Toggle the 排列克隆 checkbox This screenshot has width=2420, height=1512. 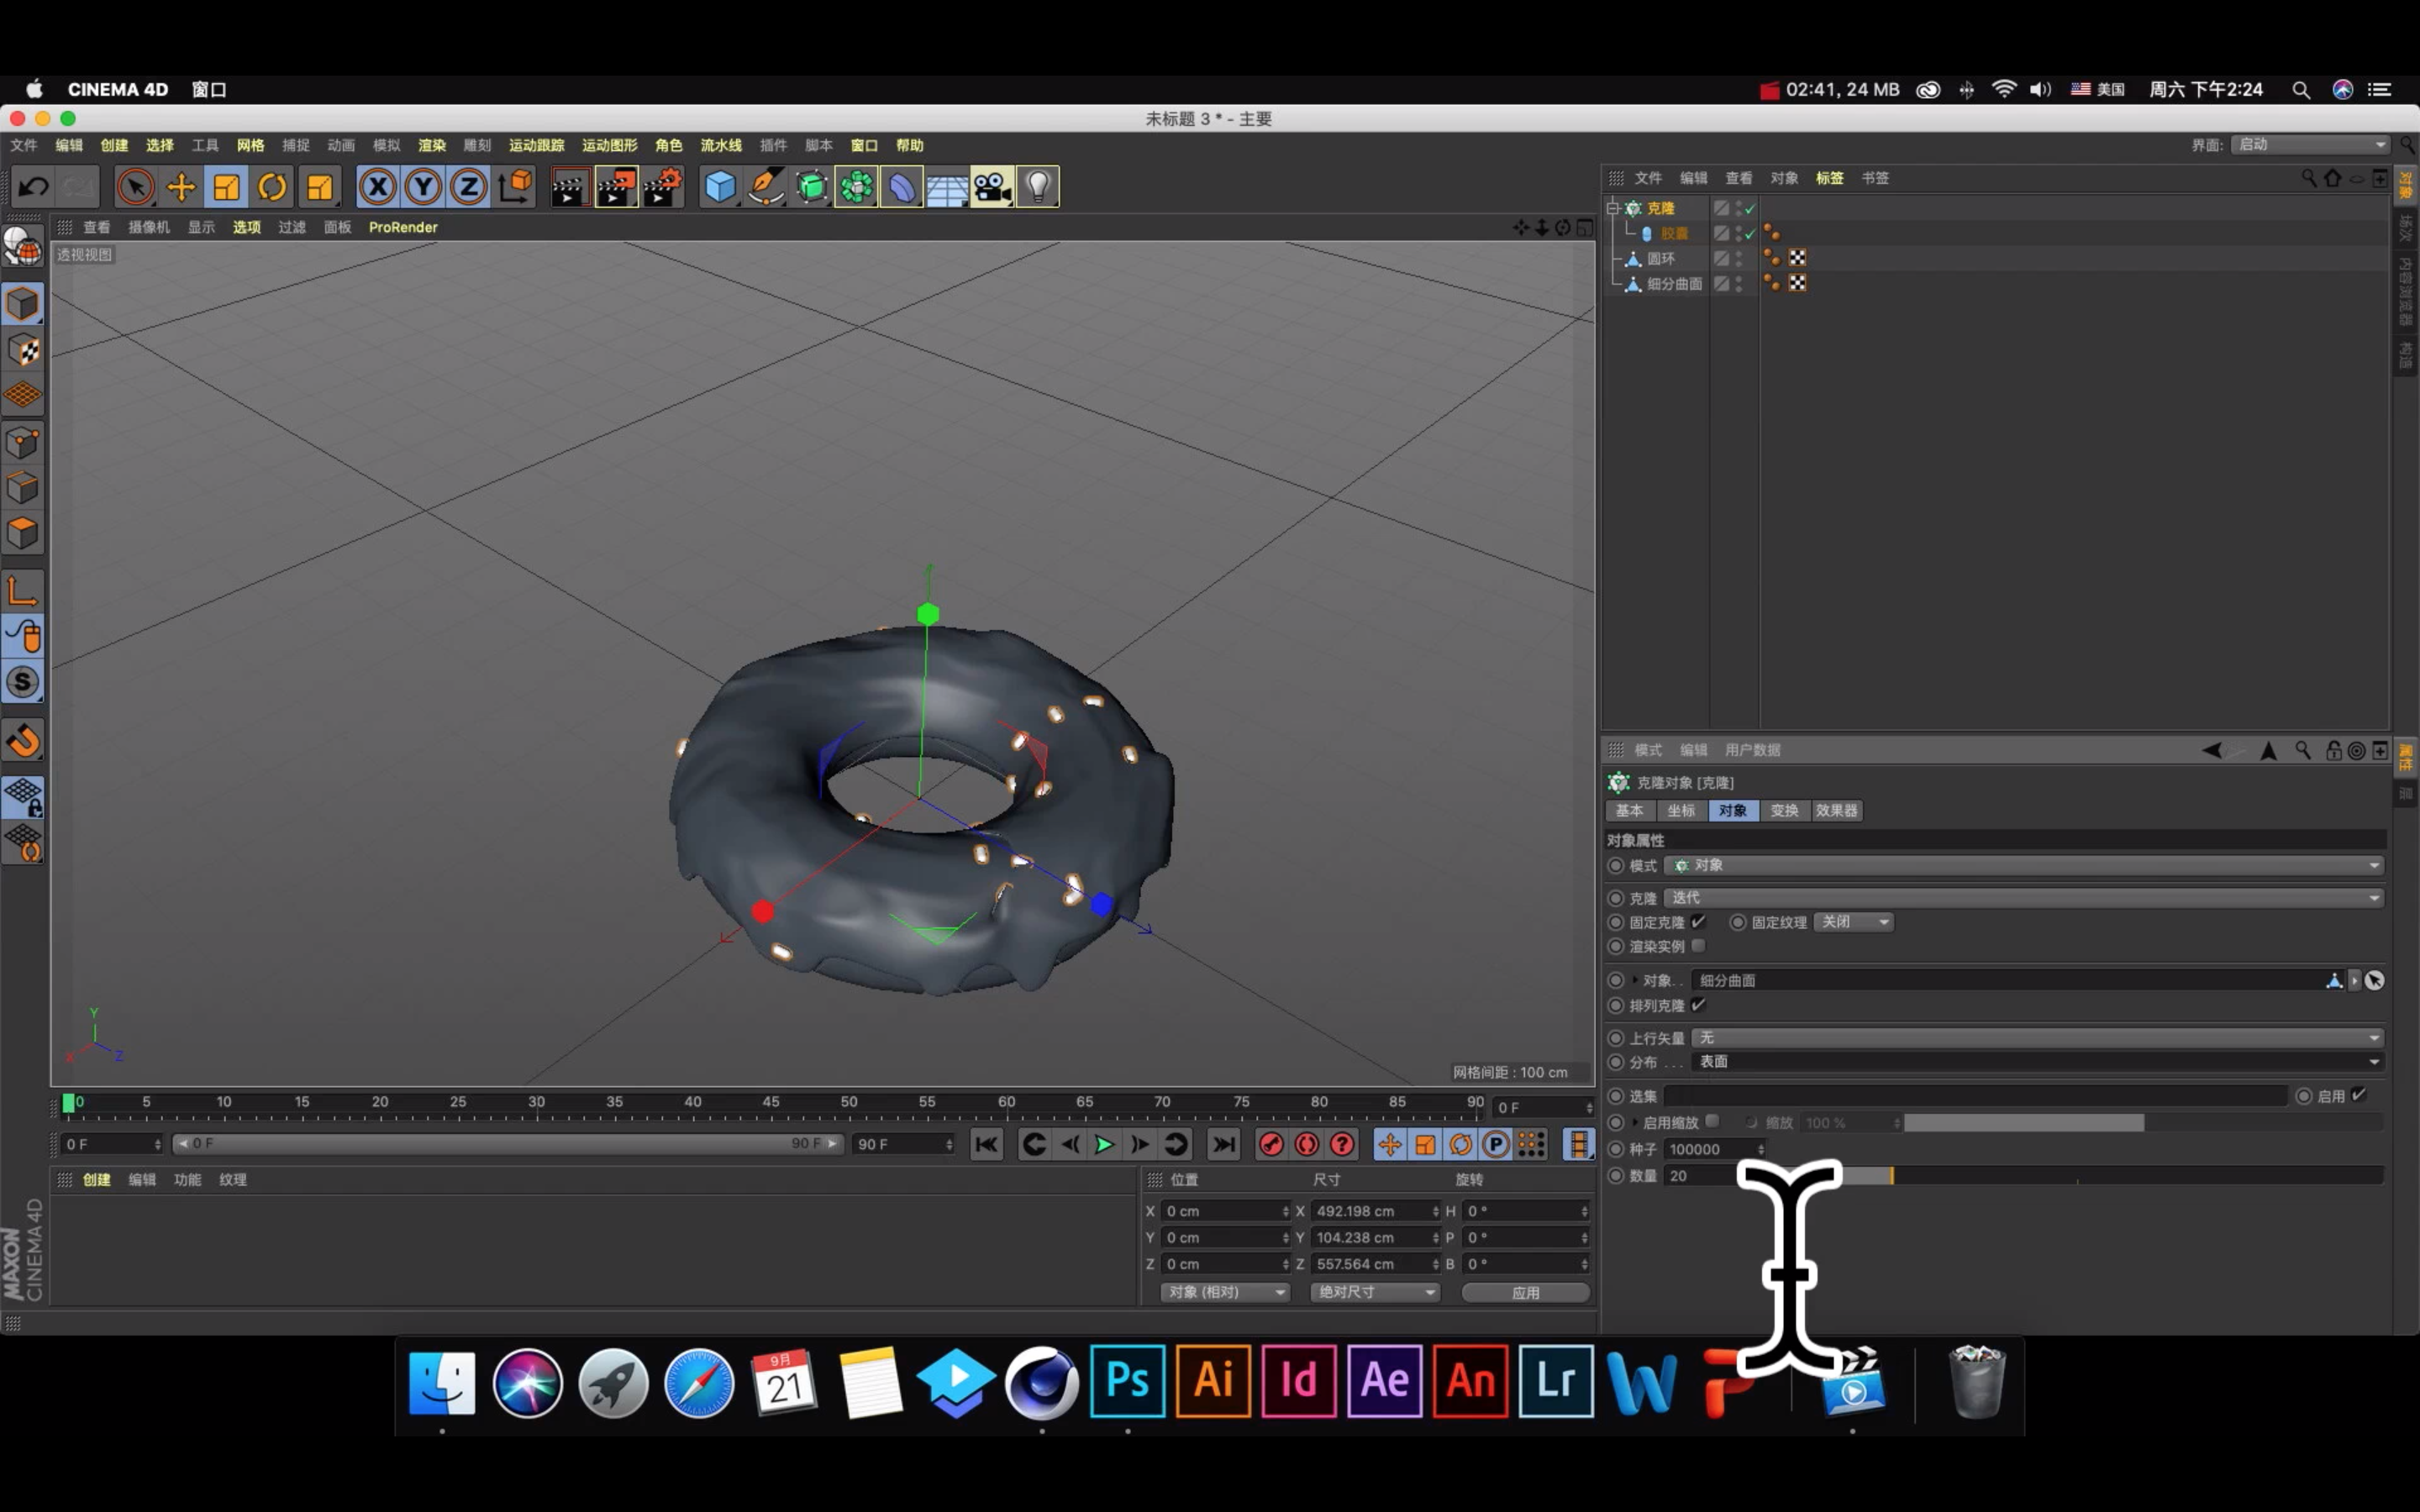pyautogui.click(x=1698, y=1005)
